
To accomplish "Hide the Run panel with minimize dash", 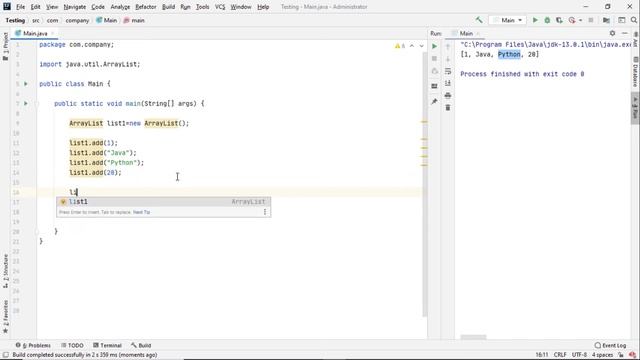I will [x=624, y=33].
